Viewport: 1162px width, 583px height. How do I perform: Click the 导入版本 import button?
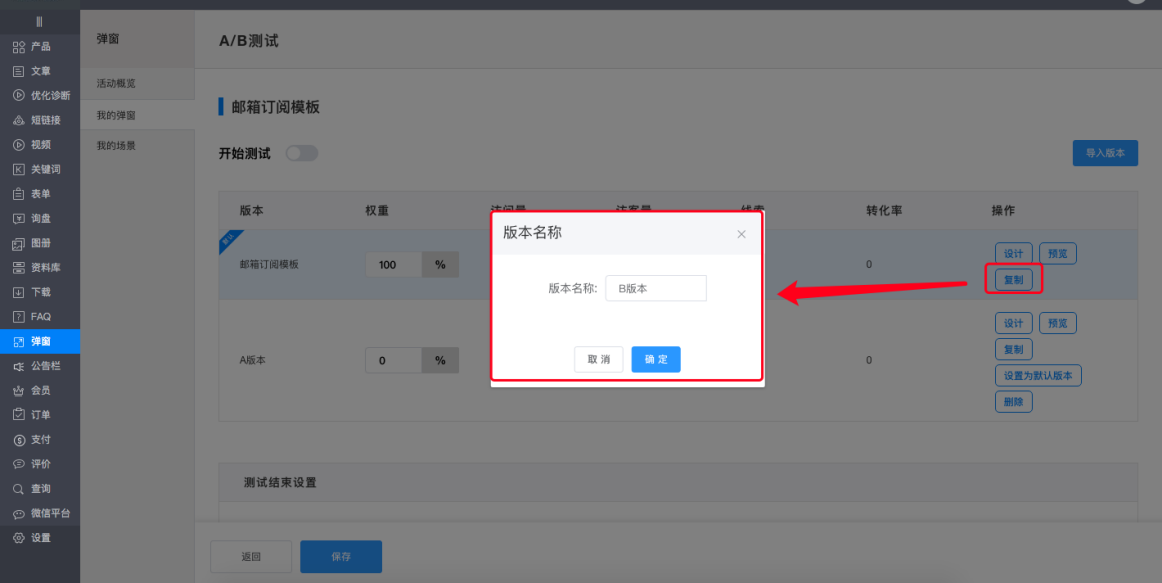coord(1105,152)
